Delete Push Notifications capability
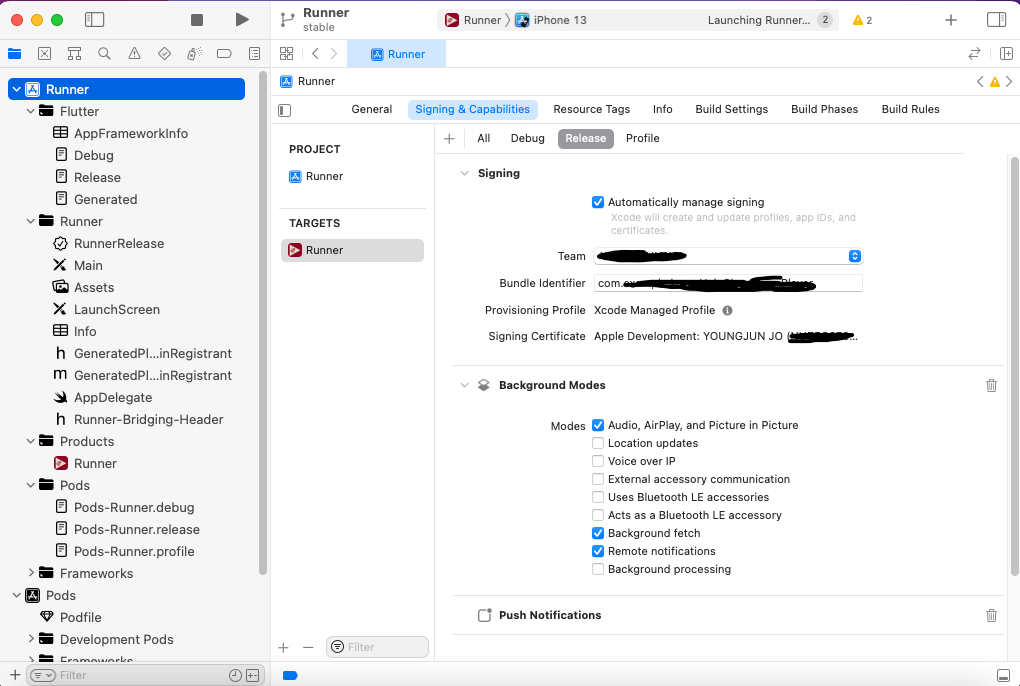 991,615
